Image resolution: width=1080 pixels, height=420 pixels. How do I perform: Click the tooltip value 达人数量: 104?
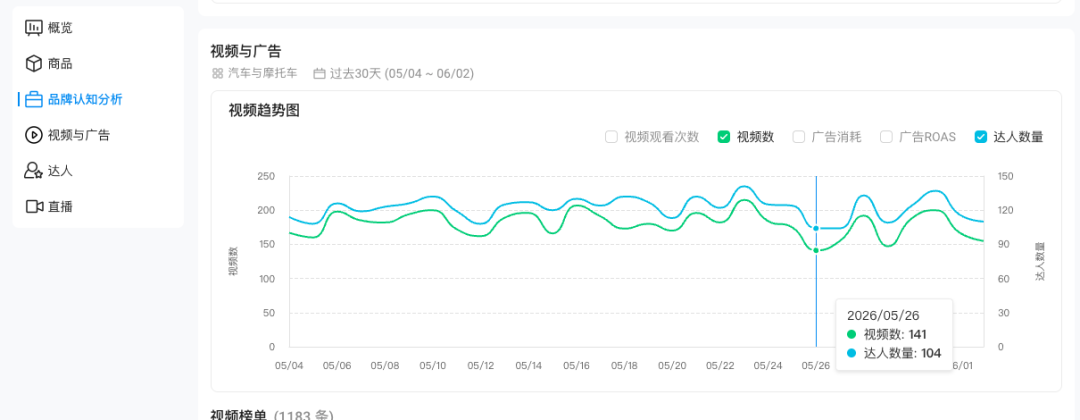pos(902,353)
